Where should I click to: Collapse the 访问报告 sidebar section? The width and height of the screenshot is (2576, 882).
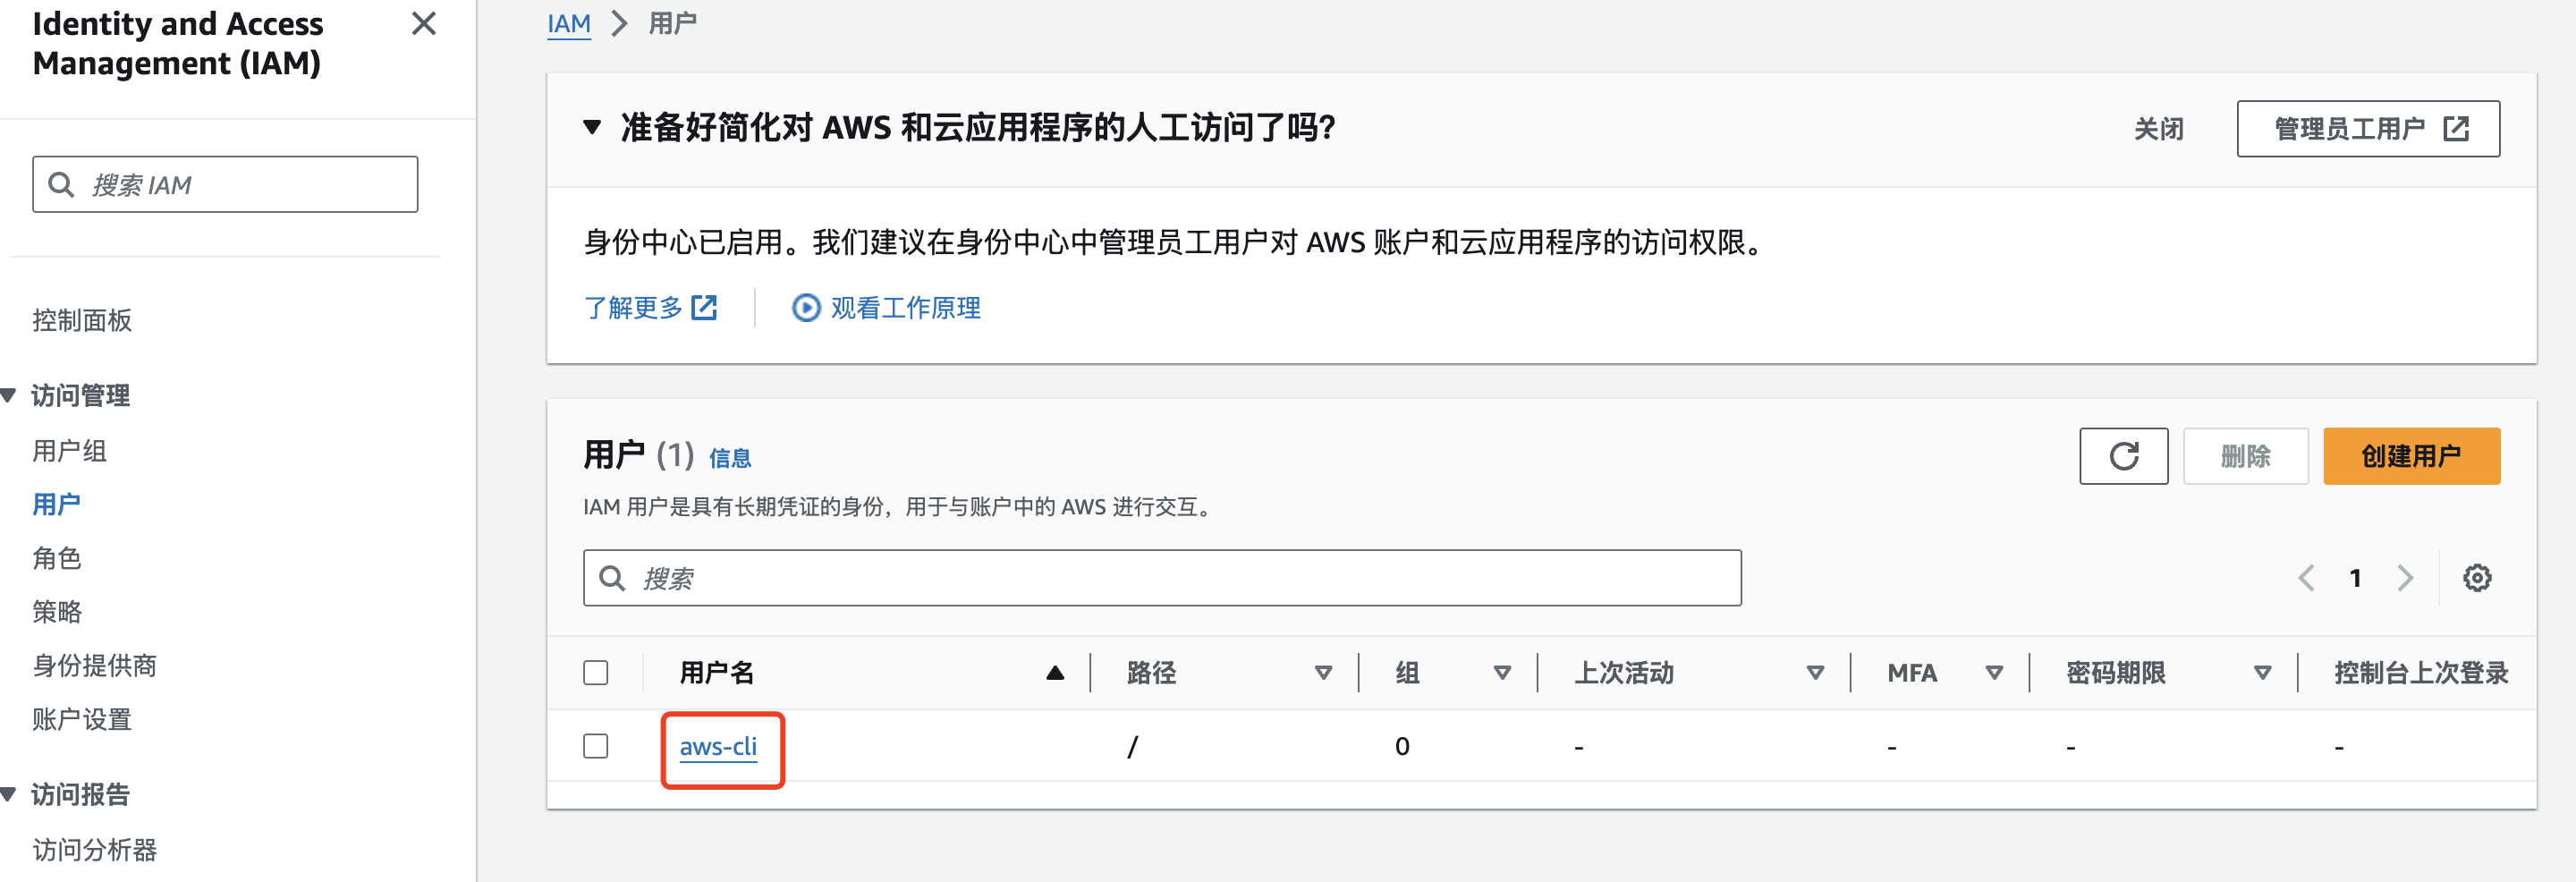(x=9, y=795)
